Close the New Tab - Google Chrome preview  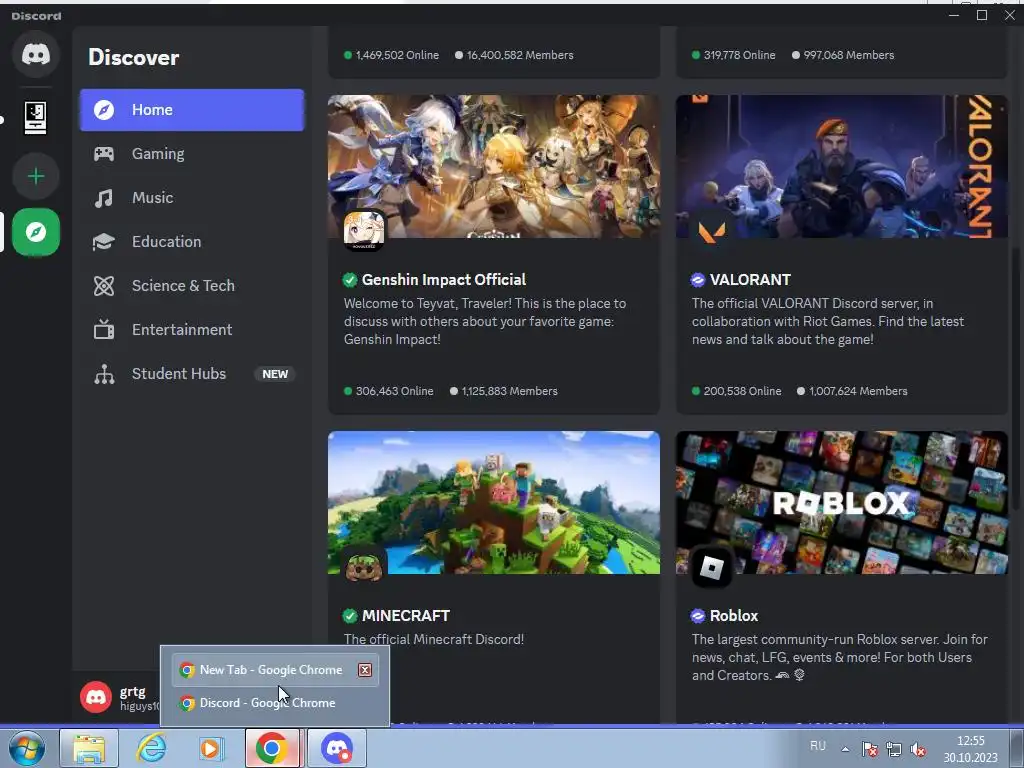(365, 670)
